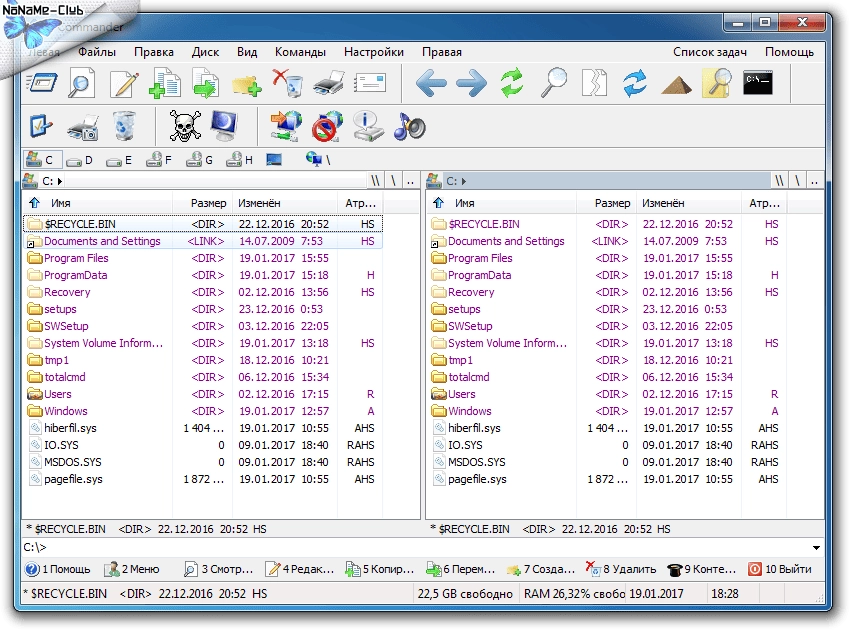Select Users folder in right panel
Viewport: 850px width, 631px height.
pos(608,394)
